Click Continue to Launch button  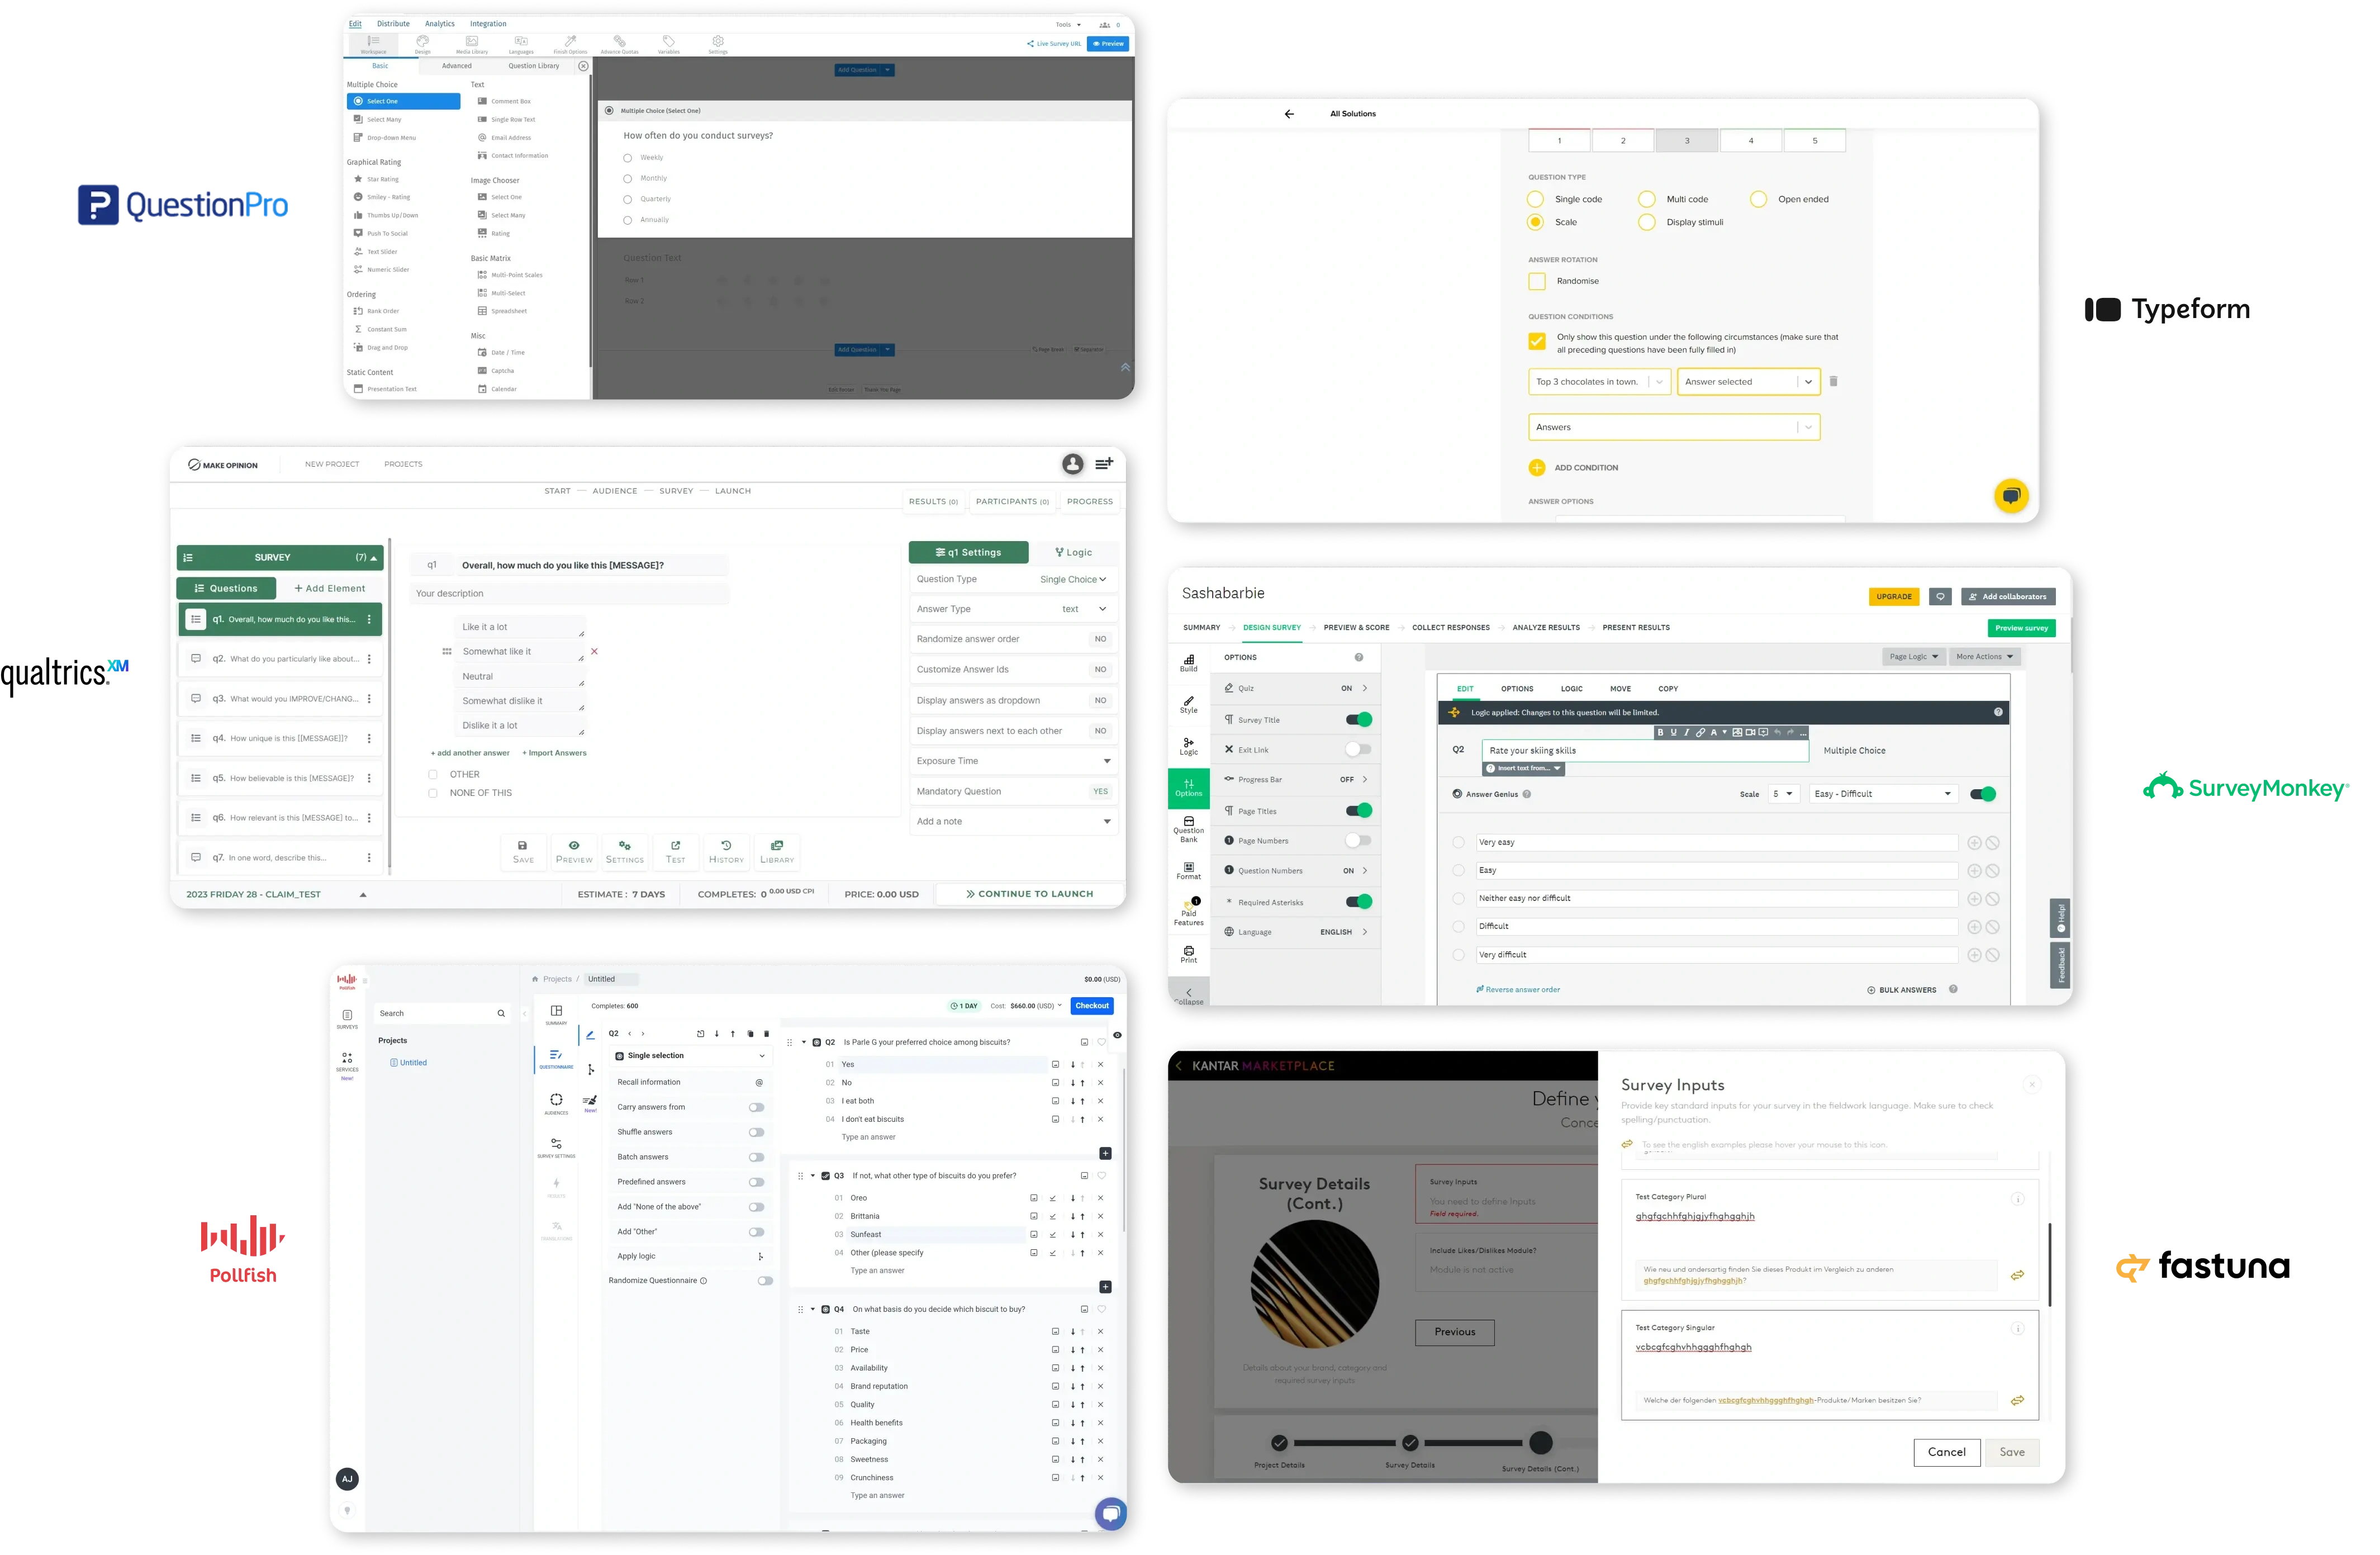(x=1029, y=894)
